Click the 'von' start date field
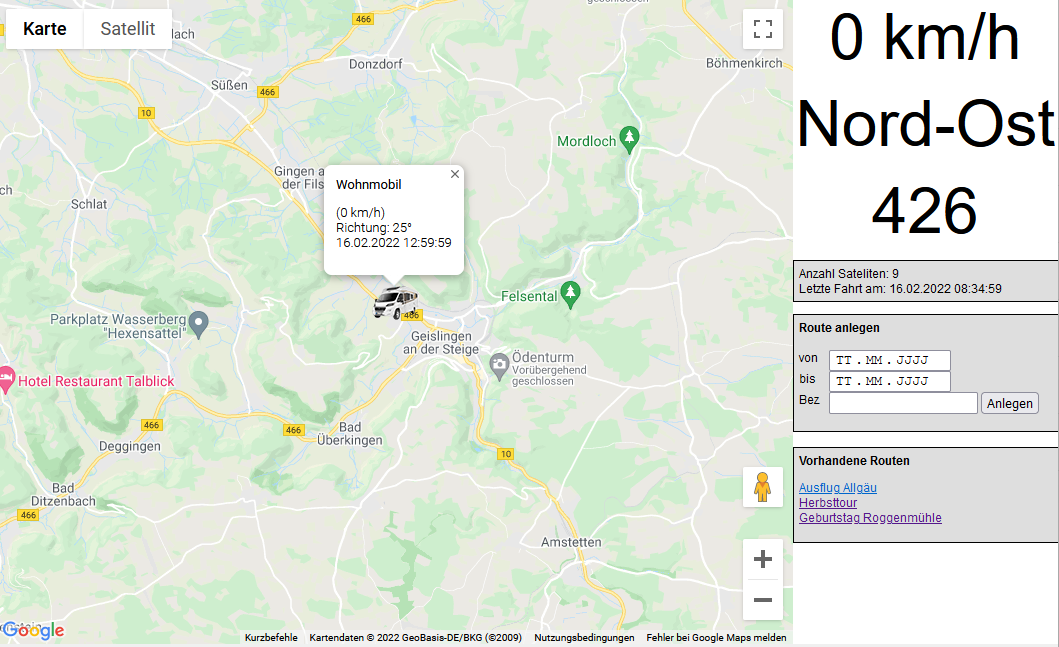 (889, 360)
